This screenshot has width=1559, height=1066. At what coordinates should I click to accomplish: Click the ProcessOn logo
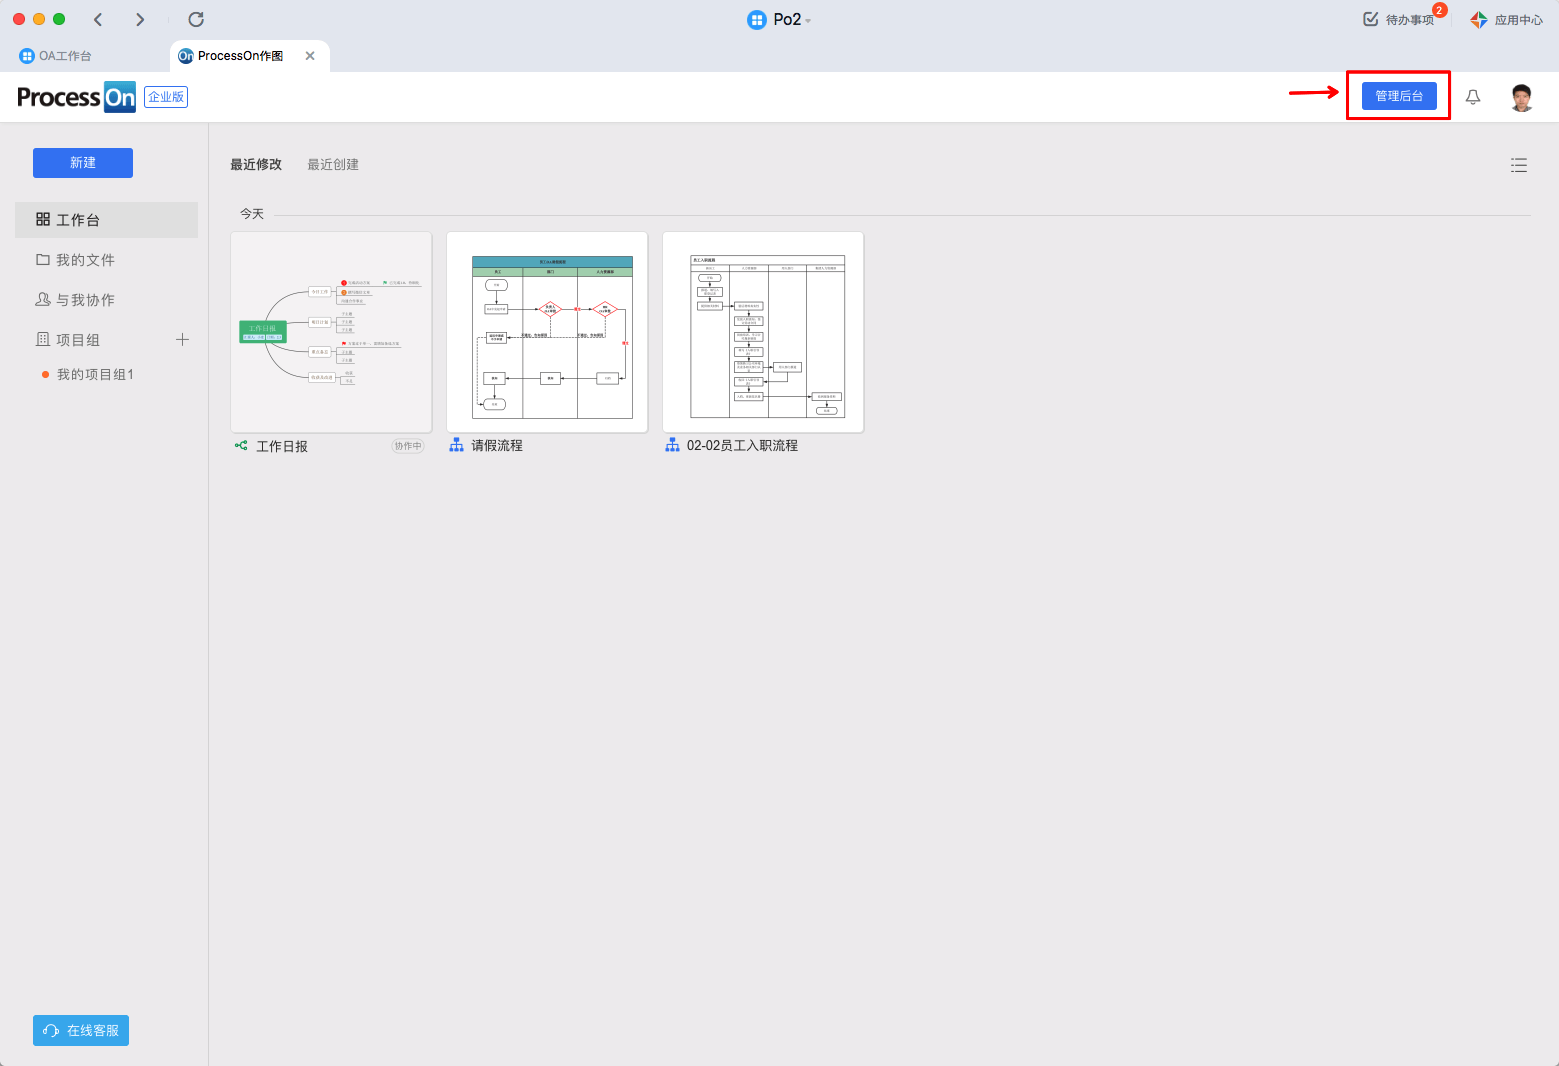[x=76, y=97]
